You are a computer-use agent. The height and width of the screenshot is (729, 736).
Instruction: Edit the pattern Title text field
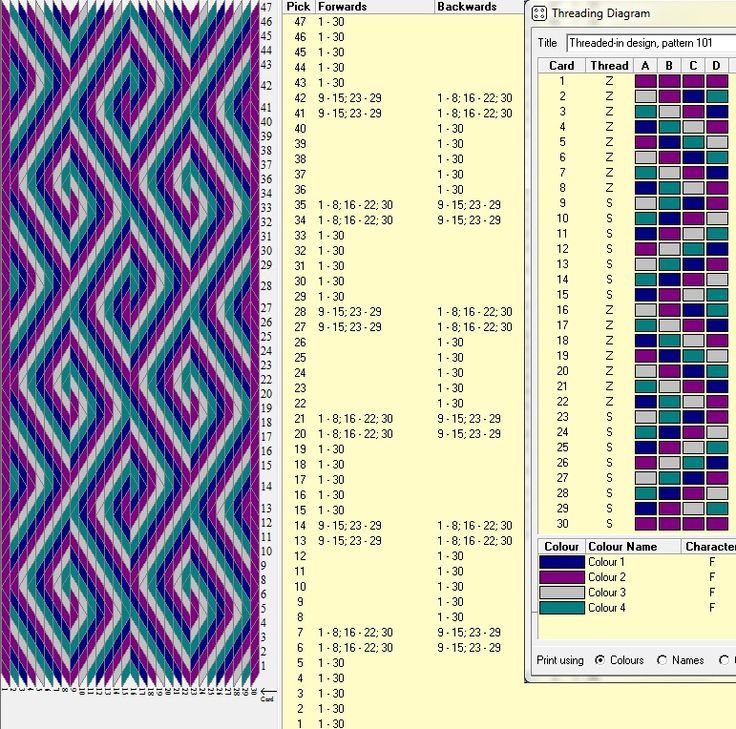(652, 43)
